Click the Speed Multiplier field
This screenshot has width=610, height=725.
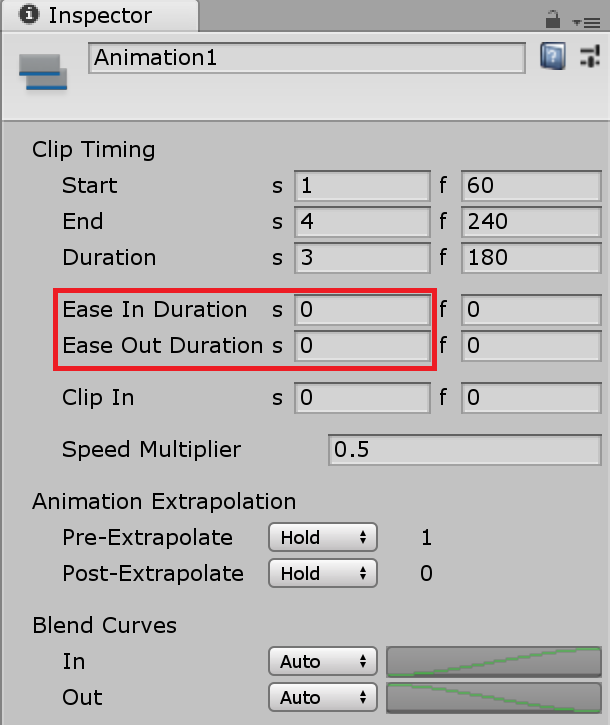[x=464, y=450]
